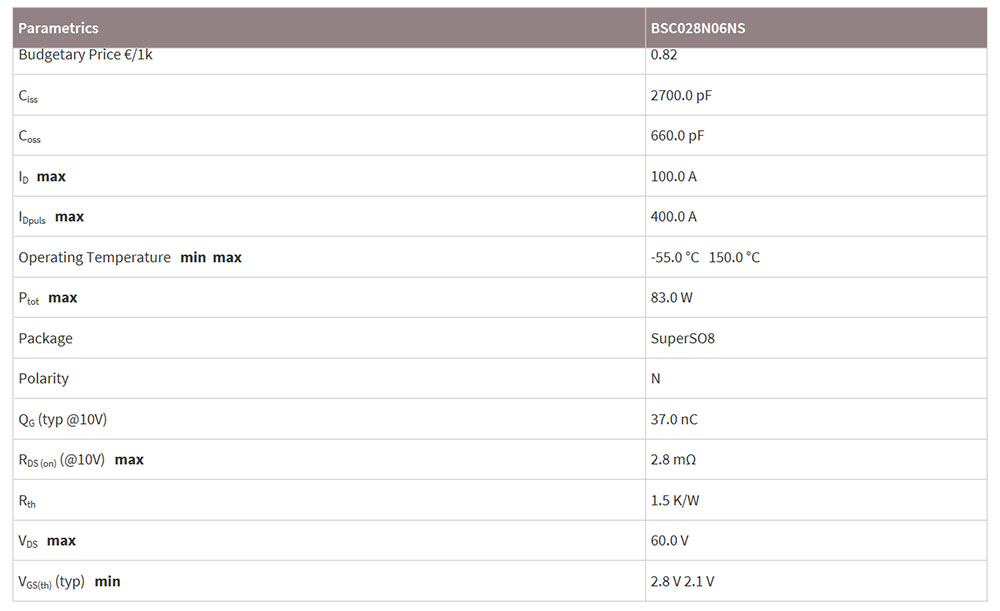Select the 100.0 A value

[673, 177]
